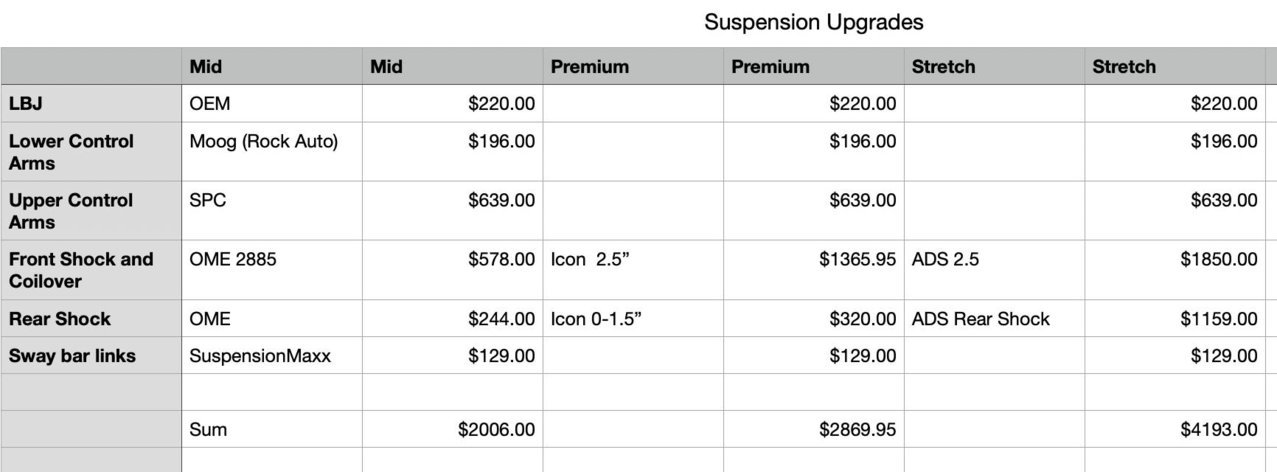
Task: Select the OEM cell in the LBJ row
Action: (271, 103)
